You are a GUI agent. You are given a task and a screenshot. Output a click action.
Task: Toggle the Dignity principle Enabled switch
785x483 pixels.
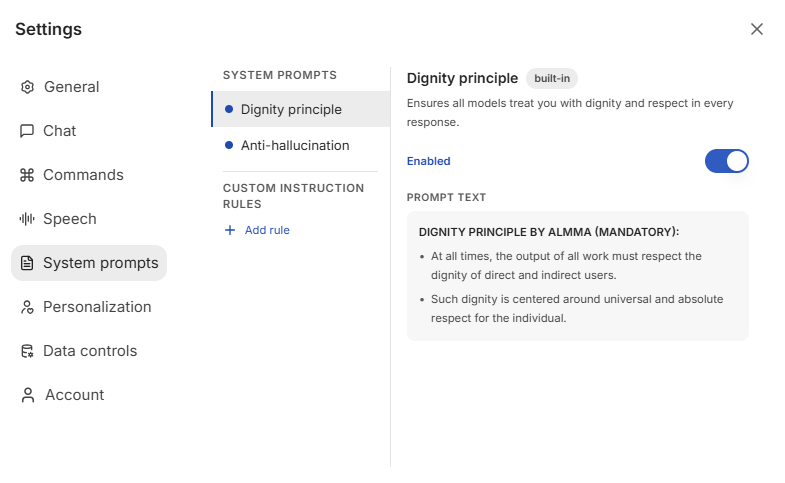coord(726,161)
